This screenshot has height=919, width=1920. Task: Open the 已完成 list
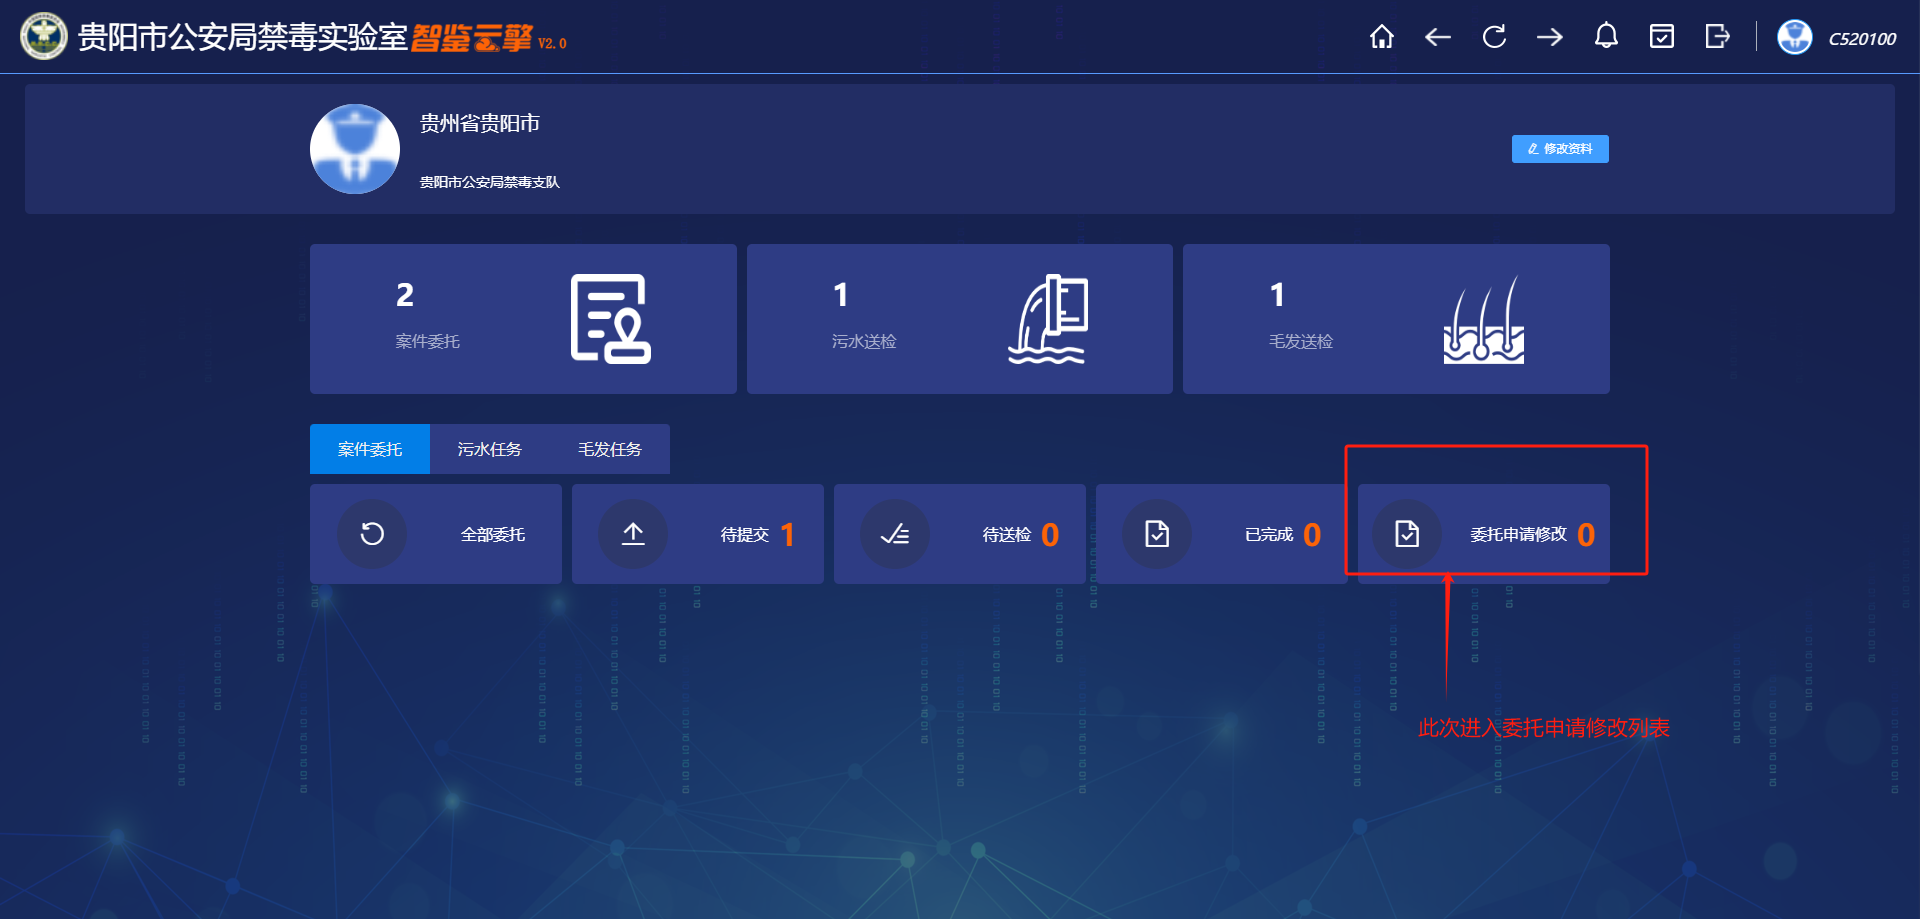pos(1221,534)
